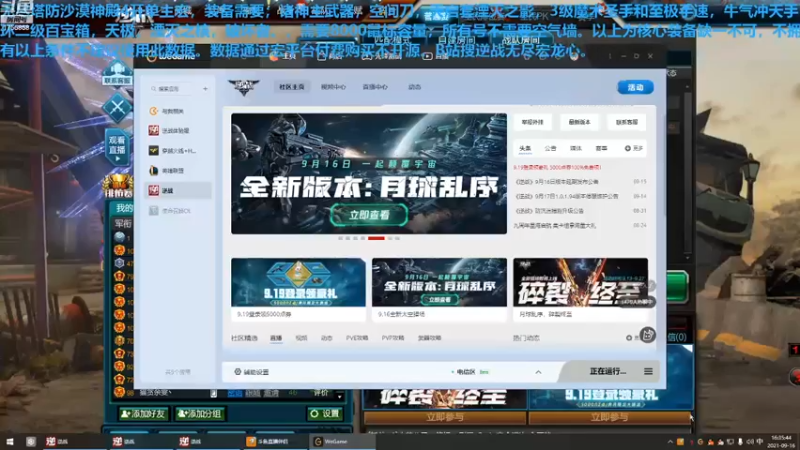Click the 热门动态 heading

pyautogui.click(x=526, y=338)
